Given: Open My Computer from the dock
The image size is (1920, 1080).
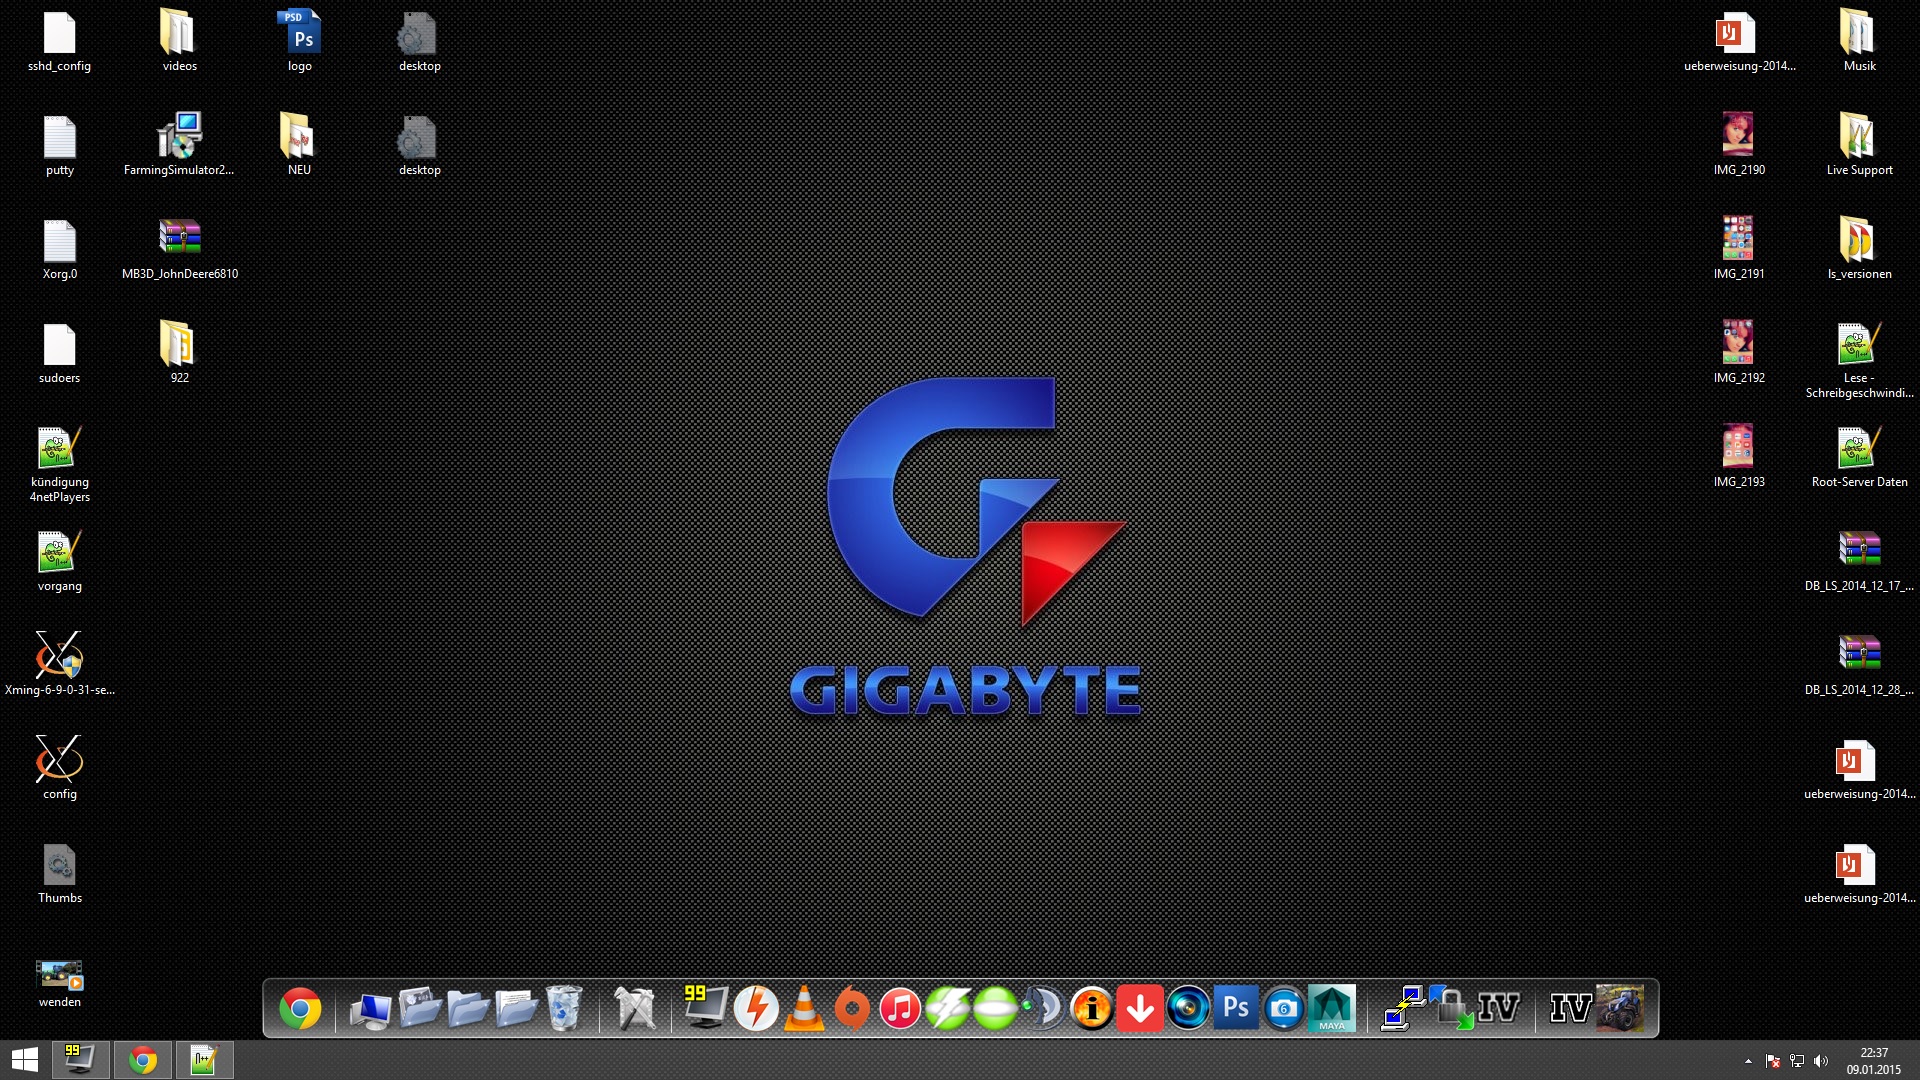Looking at the screenshot, I should [370, 1010].
